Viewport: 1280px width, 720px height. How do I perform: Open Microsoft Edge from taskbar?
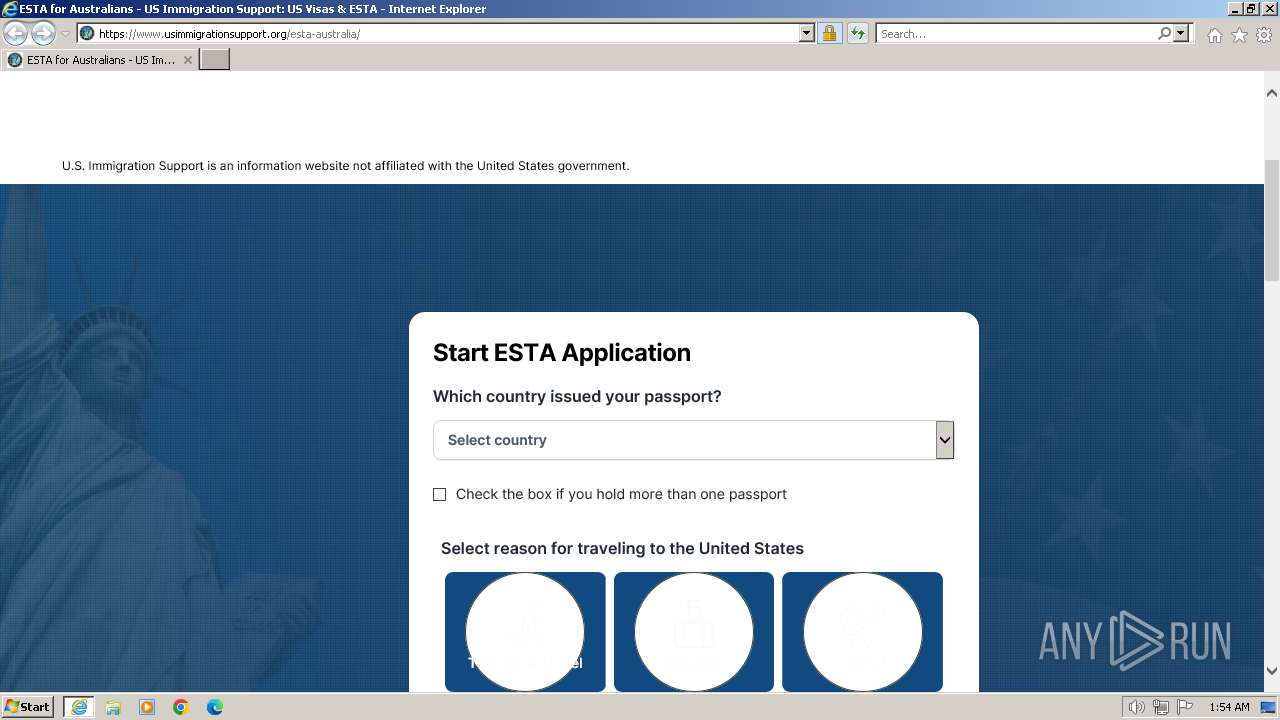(x=215, y=707)
